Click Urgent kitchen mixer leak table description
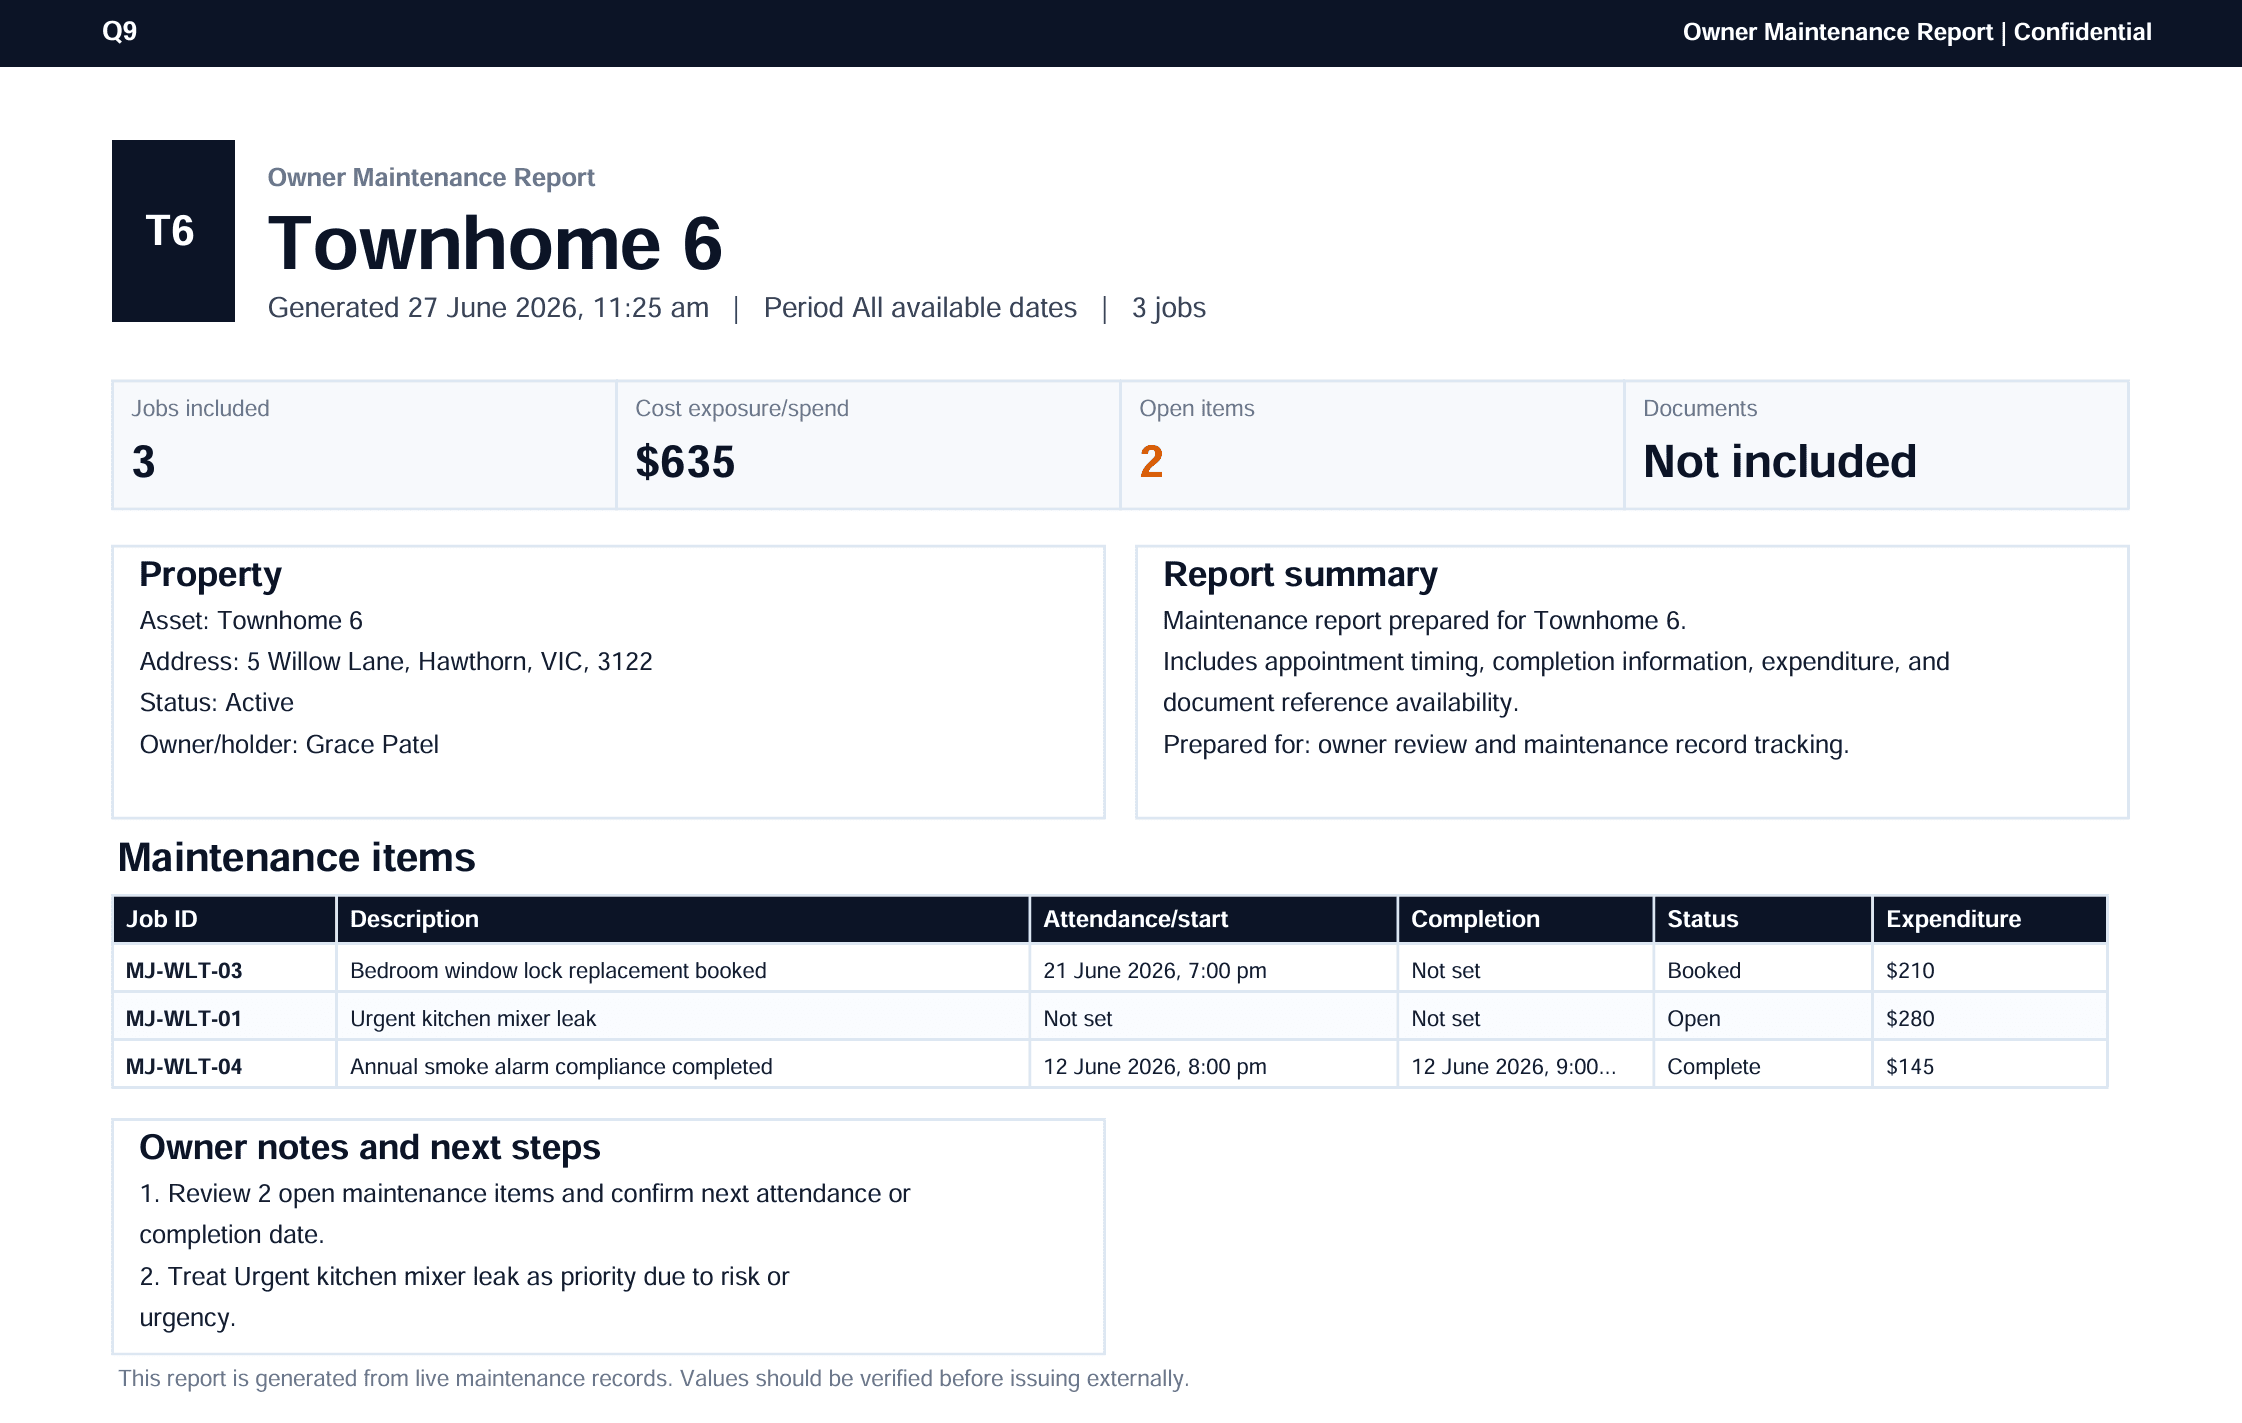The image size is (2242, 1423). coord(473,1018)
